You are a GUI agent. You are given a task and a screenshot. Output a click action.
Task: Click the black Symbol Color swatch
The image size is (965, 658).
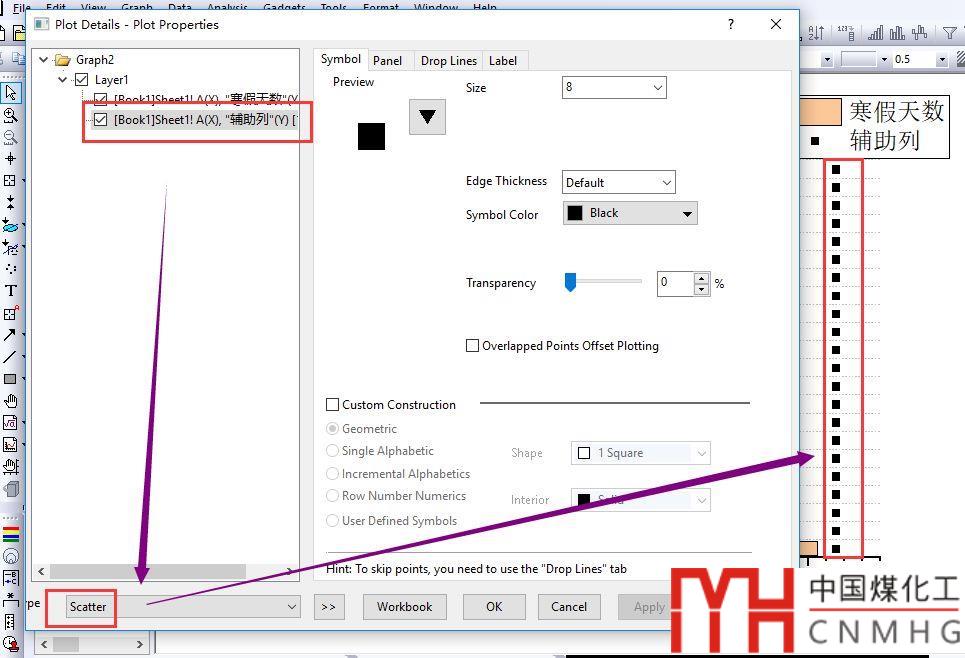coord(575,213)
